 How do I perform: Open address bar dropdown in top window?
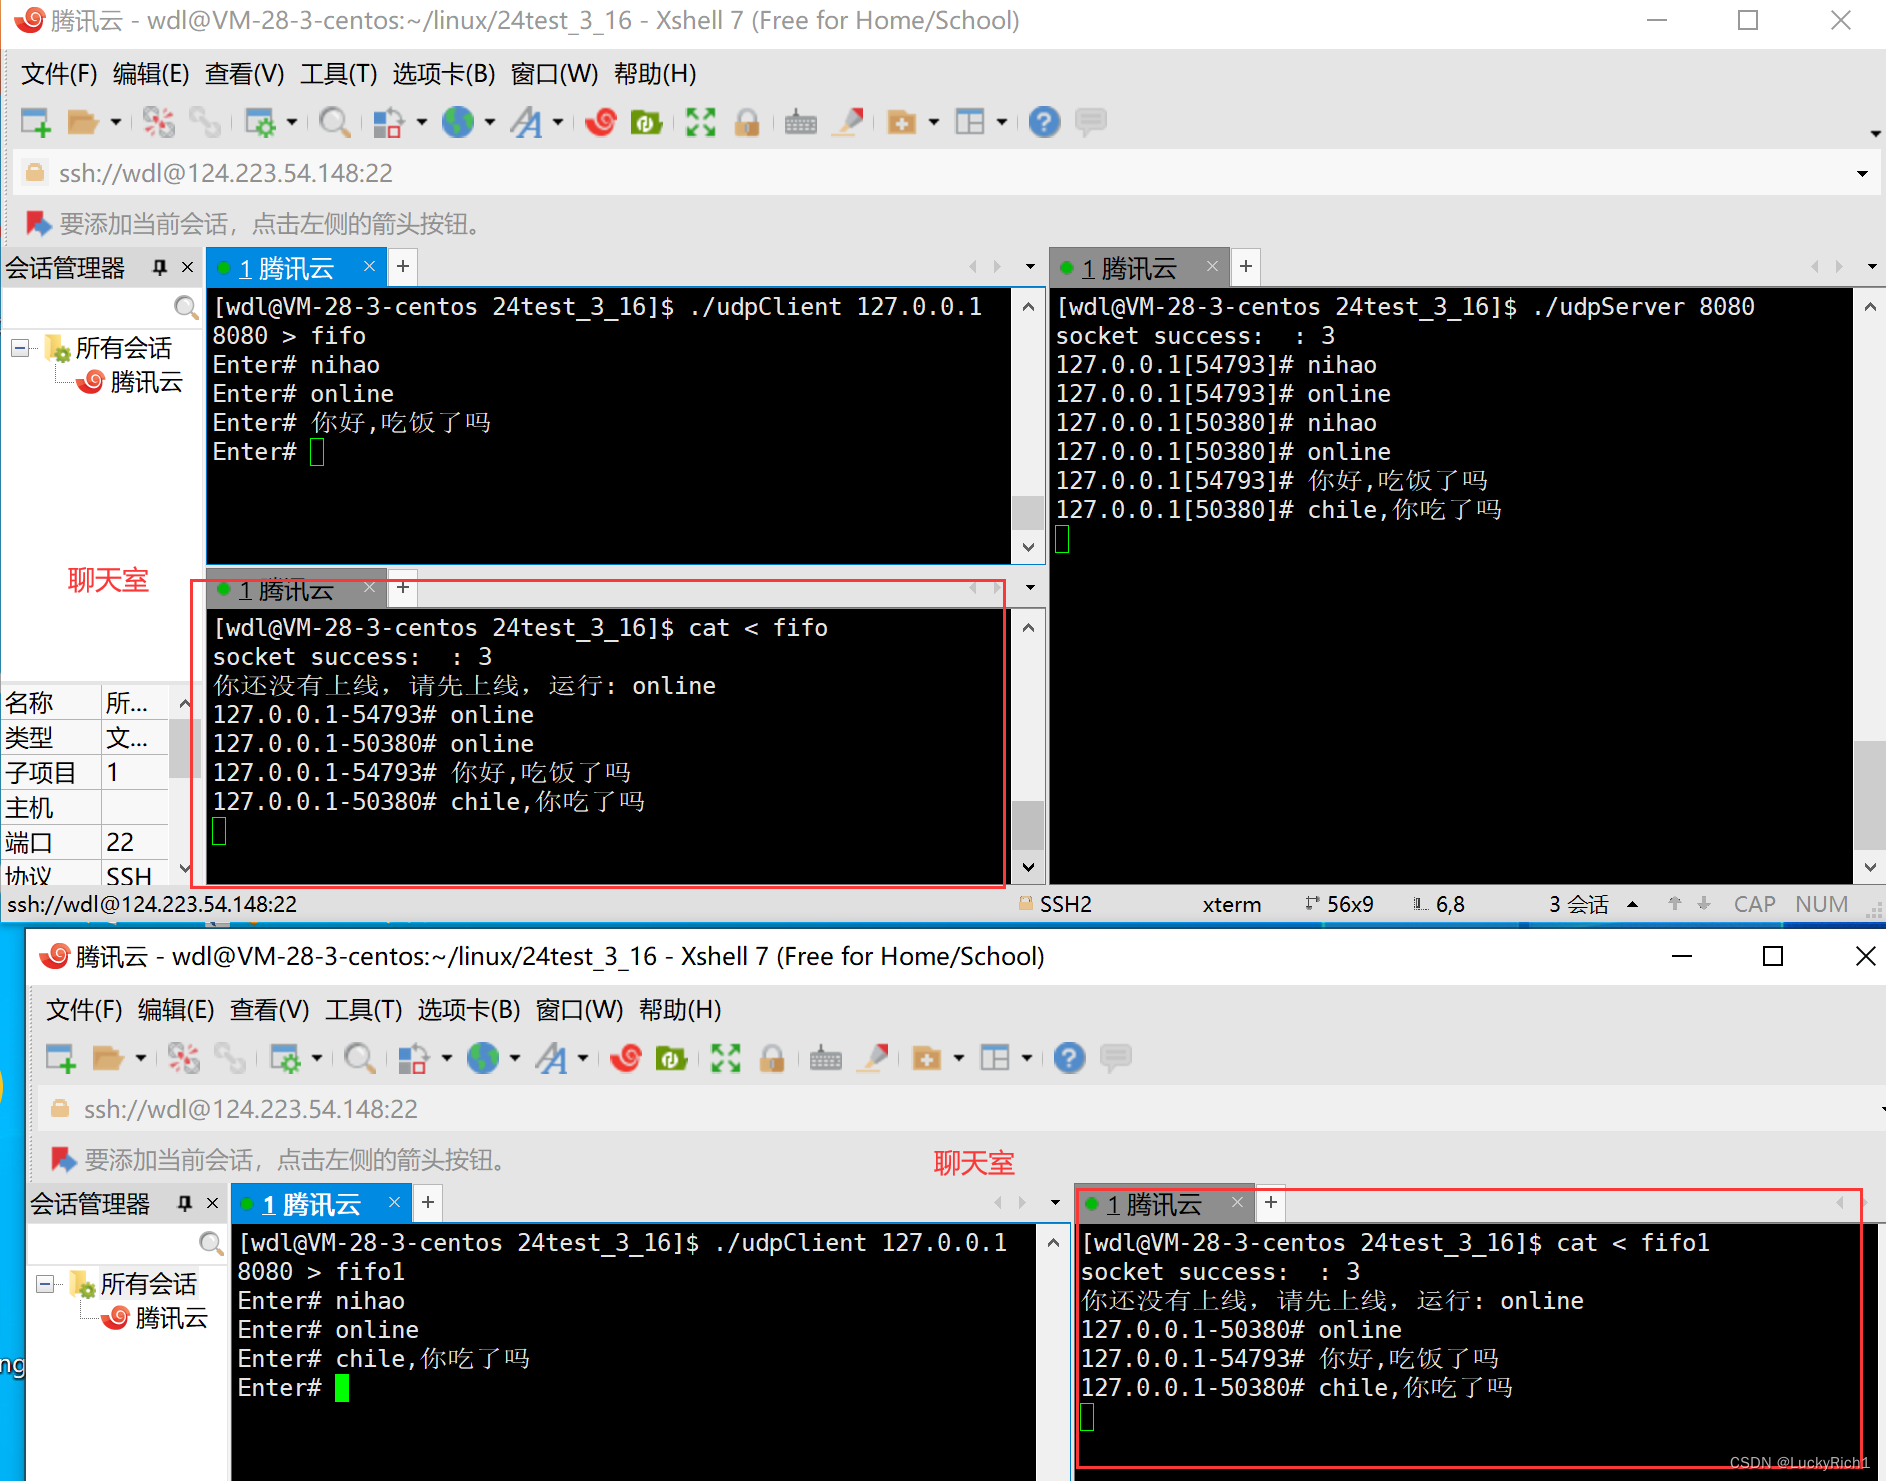pos(1862,174)
